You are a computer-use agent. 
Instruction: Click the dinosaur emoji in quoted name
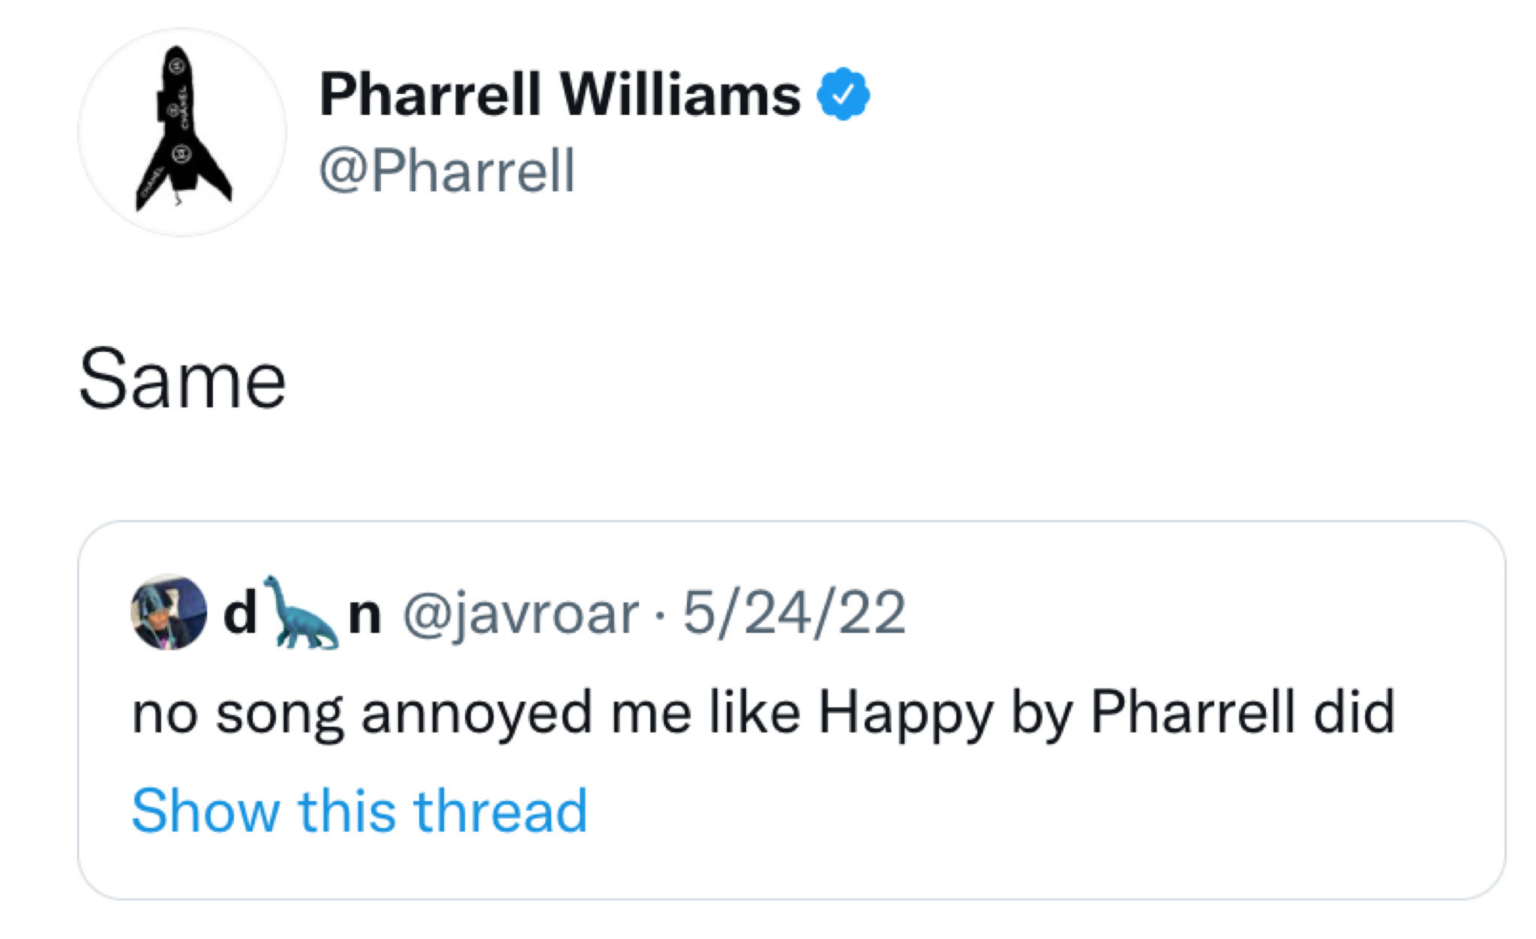301,612
